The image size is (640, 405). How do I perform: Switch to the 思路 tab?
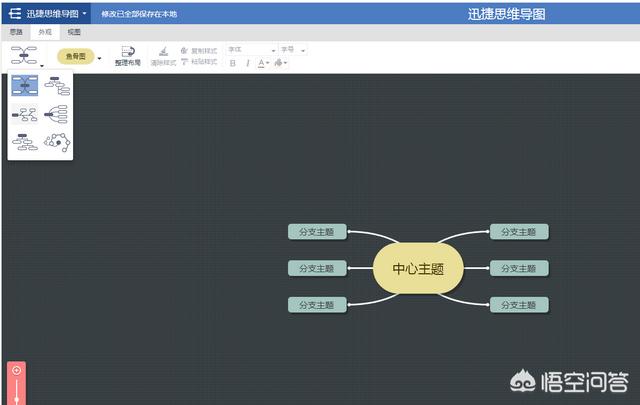(x=16, y=32)
